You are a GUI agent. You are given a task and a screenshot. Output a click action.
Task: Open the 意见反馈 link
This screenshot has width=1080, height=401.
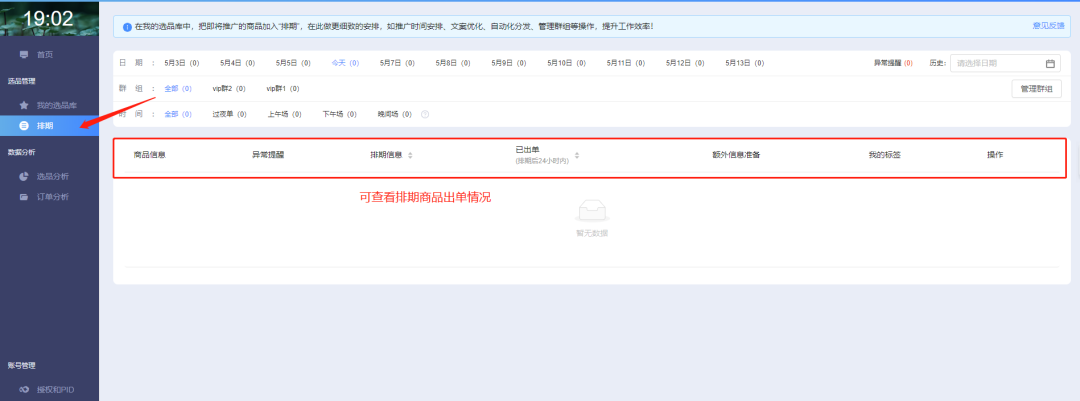(x=1047, y=25)
